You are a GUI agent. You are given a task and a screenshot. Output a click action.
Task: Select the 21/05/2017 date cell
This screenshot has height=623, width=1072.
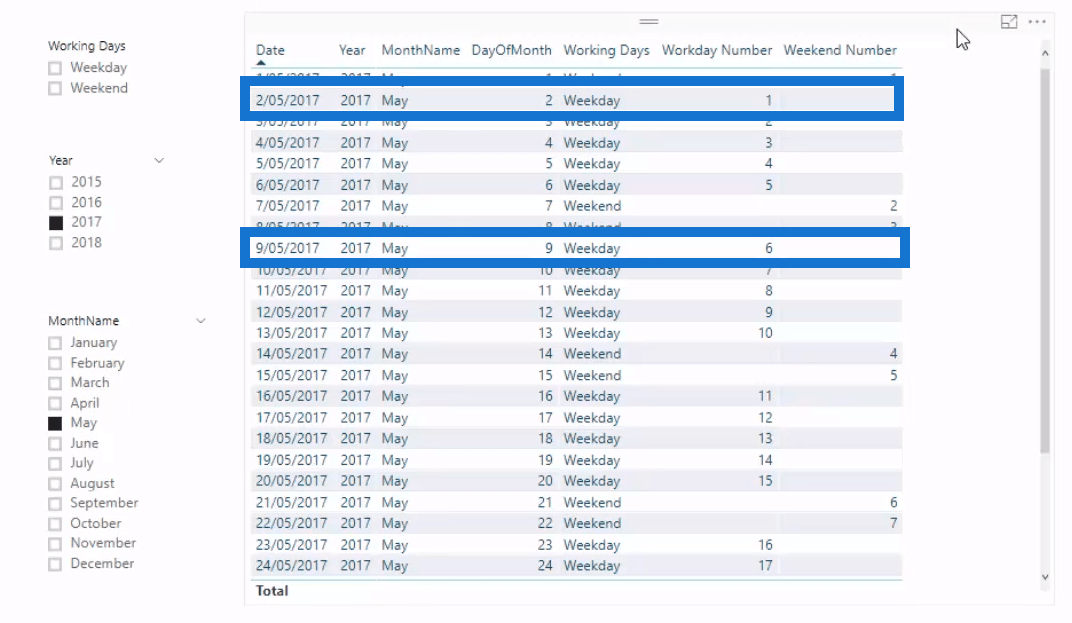pyautogui.click(x=291, y=503)
